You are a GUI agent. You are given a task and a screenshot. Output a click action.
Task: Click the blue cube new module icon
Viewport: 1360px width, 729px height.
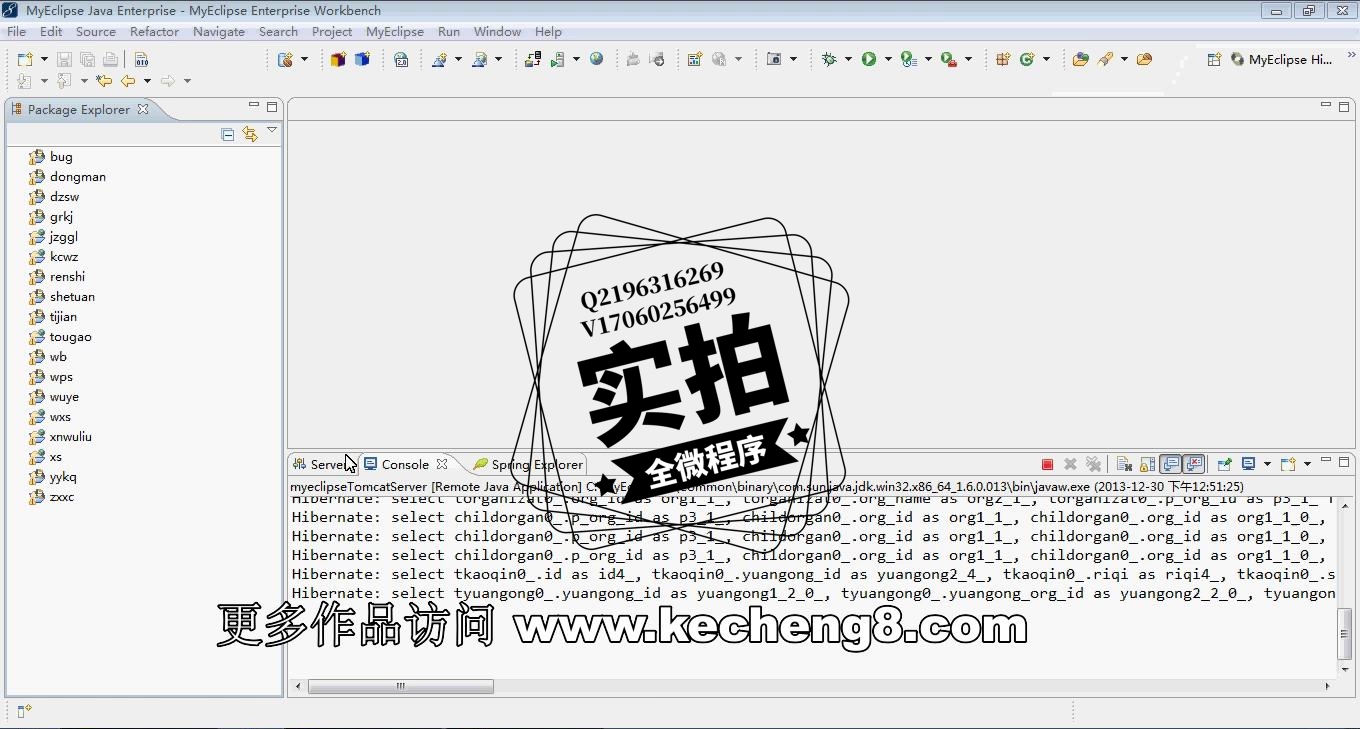point(362,60)
